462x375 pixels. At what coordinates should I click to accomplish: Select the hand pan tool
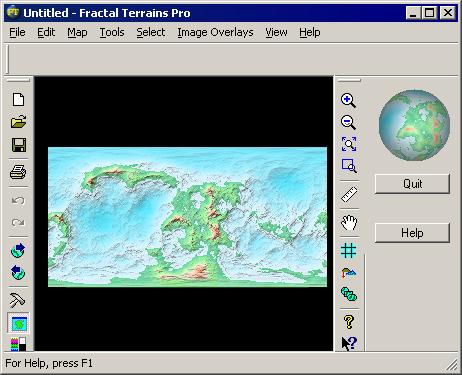click(349, 222)
